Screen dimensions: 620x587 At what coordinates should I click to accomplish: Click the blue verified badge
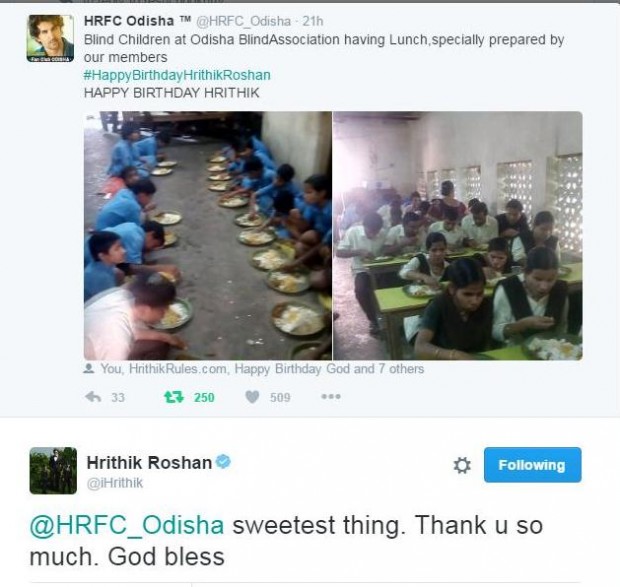(223, 461)
